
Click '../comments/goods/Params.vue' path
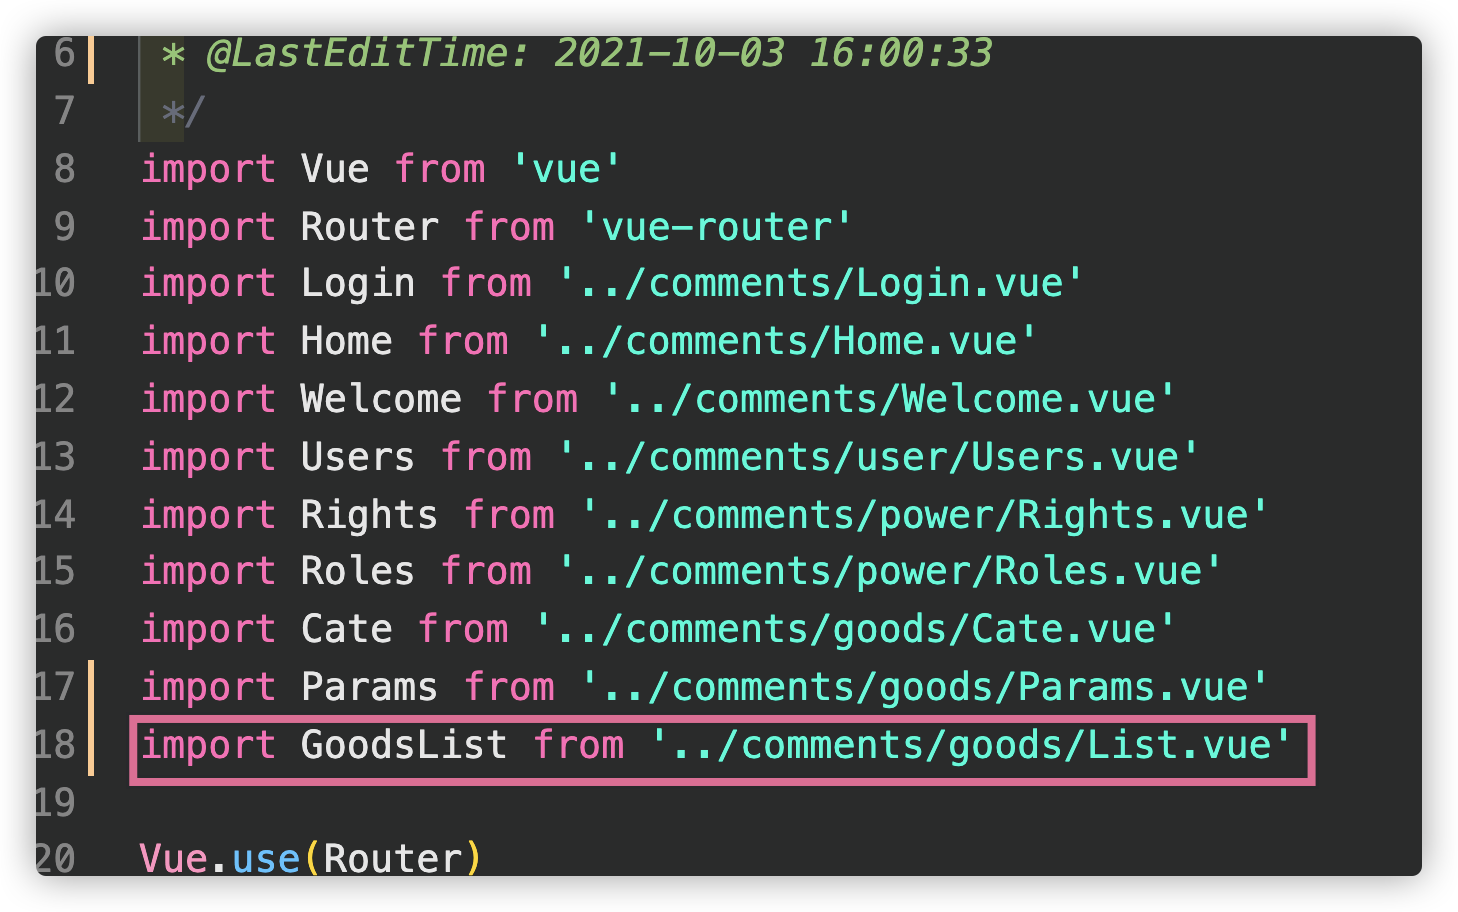[924, 687]
